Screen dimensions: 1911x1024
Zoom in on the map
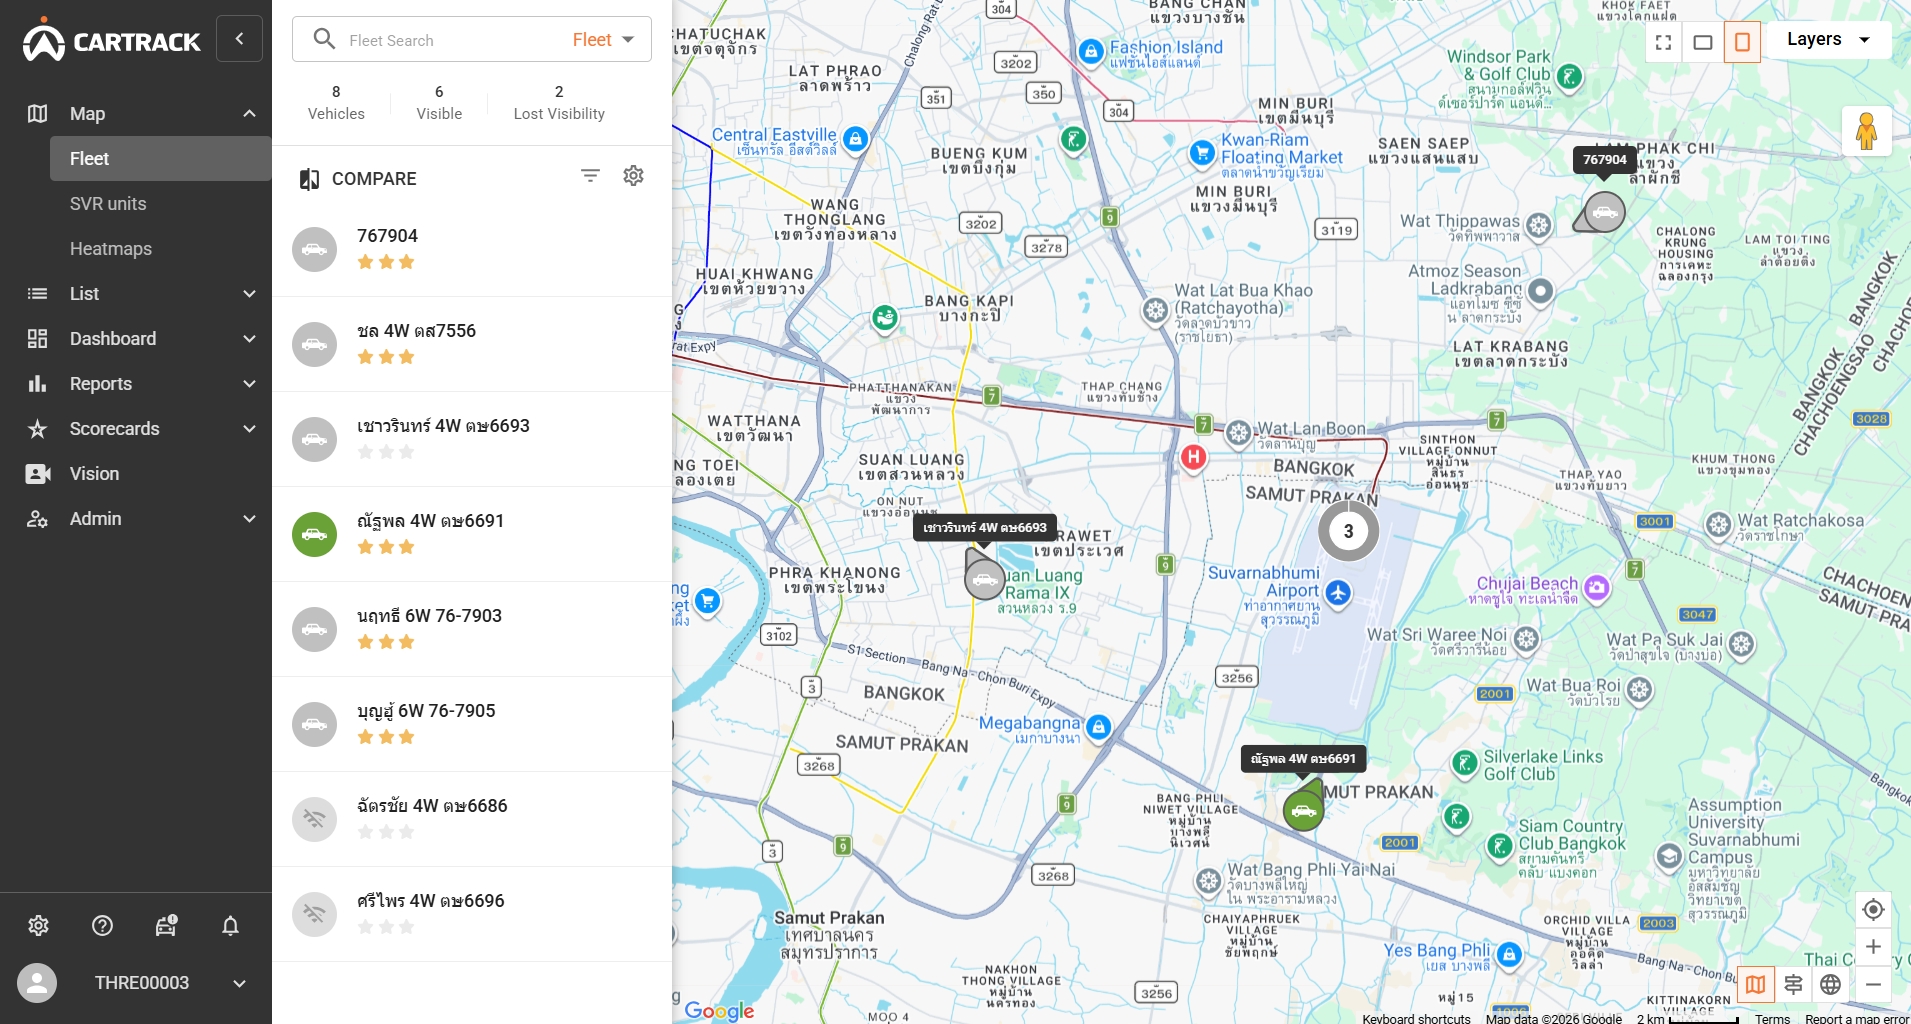pos(1873,947)
